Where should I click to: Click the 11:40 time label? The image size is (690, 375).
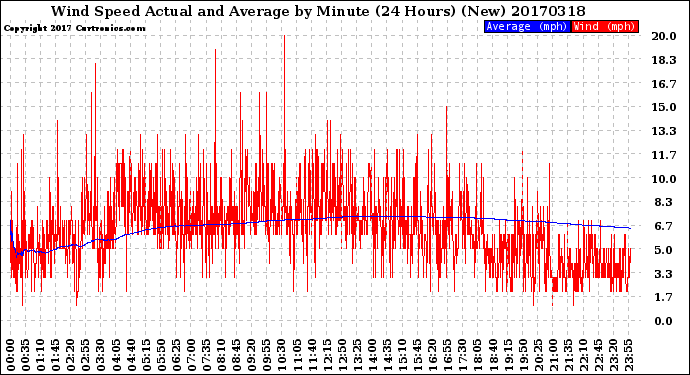pyautogui.click(x=312, y=355)
